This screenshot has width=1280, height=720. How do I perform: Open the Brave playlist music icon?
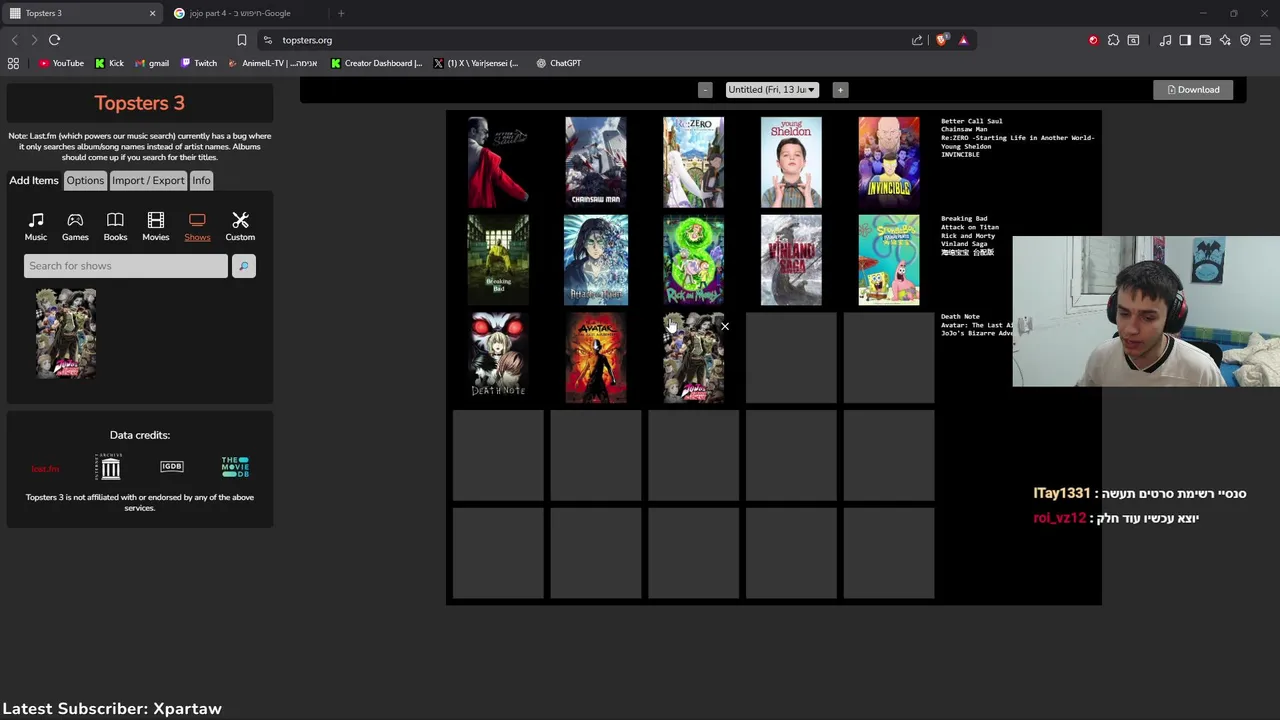click(1165, 40)
